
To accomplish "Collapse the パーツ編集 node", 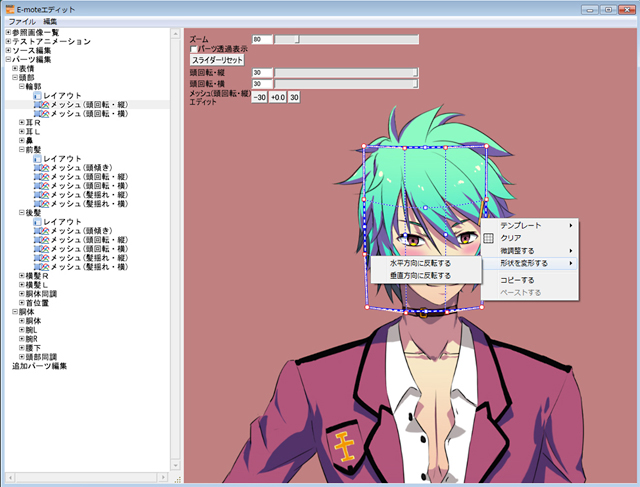I will pyautogui.click(x=8, y=60).
